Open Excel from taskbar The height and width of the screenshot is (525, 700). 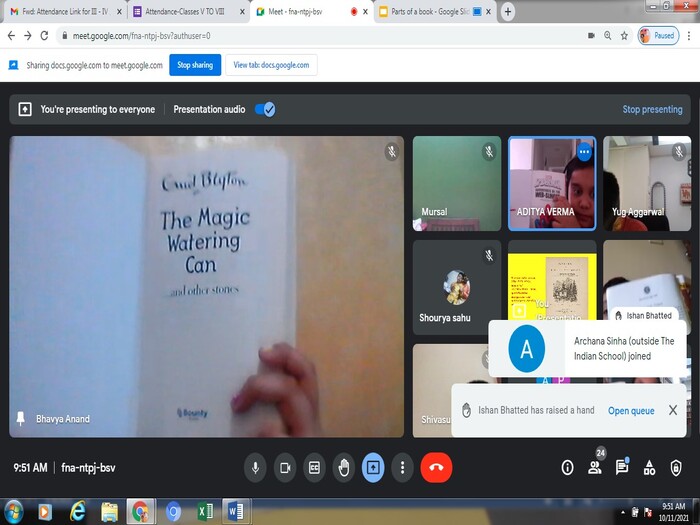tap(205, 512)
